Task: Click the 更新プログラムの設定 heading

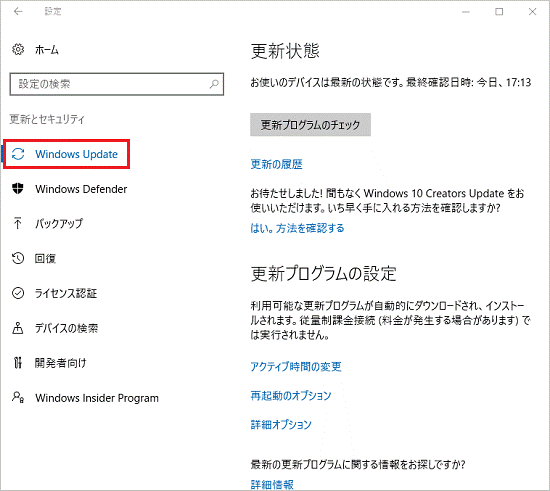Action: click(323, 274)
